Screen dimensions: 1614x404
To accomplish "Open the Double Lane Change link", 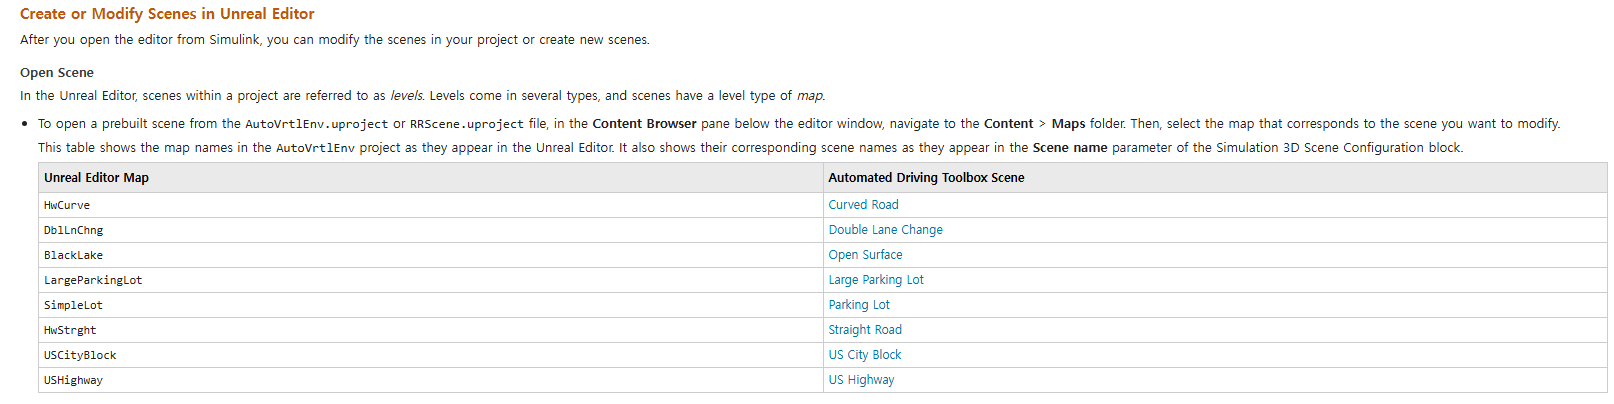I will tap(885, 230).
